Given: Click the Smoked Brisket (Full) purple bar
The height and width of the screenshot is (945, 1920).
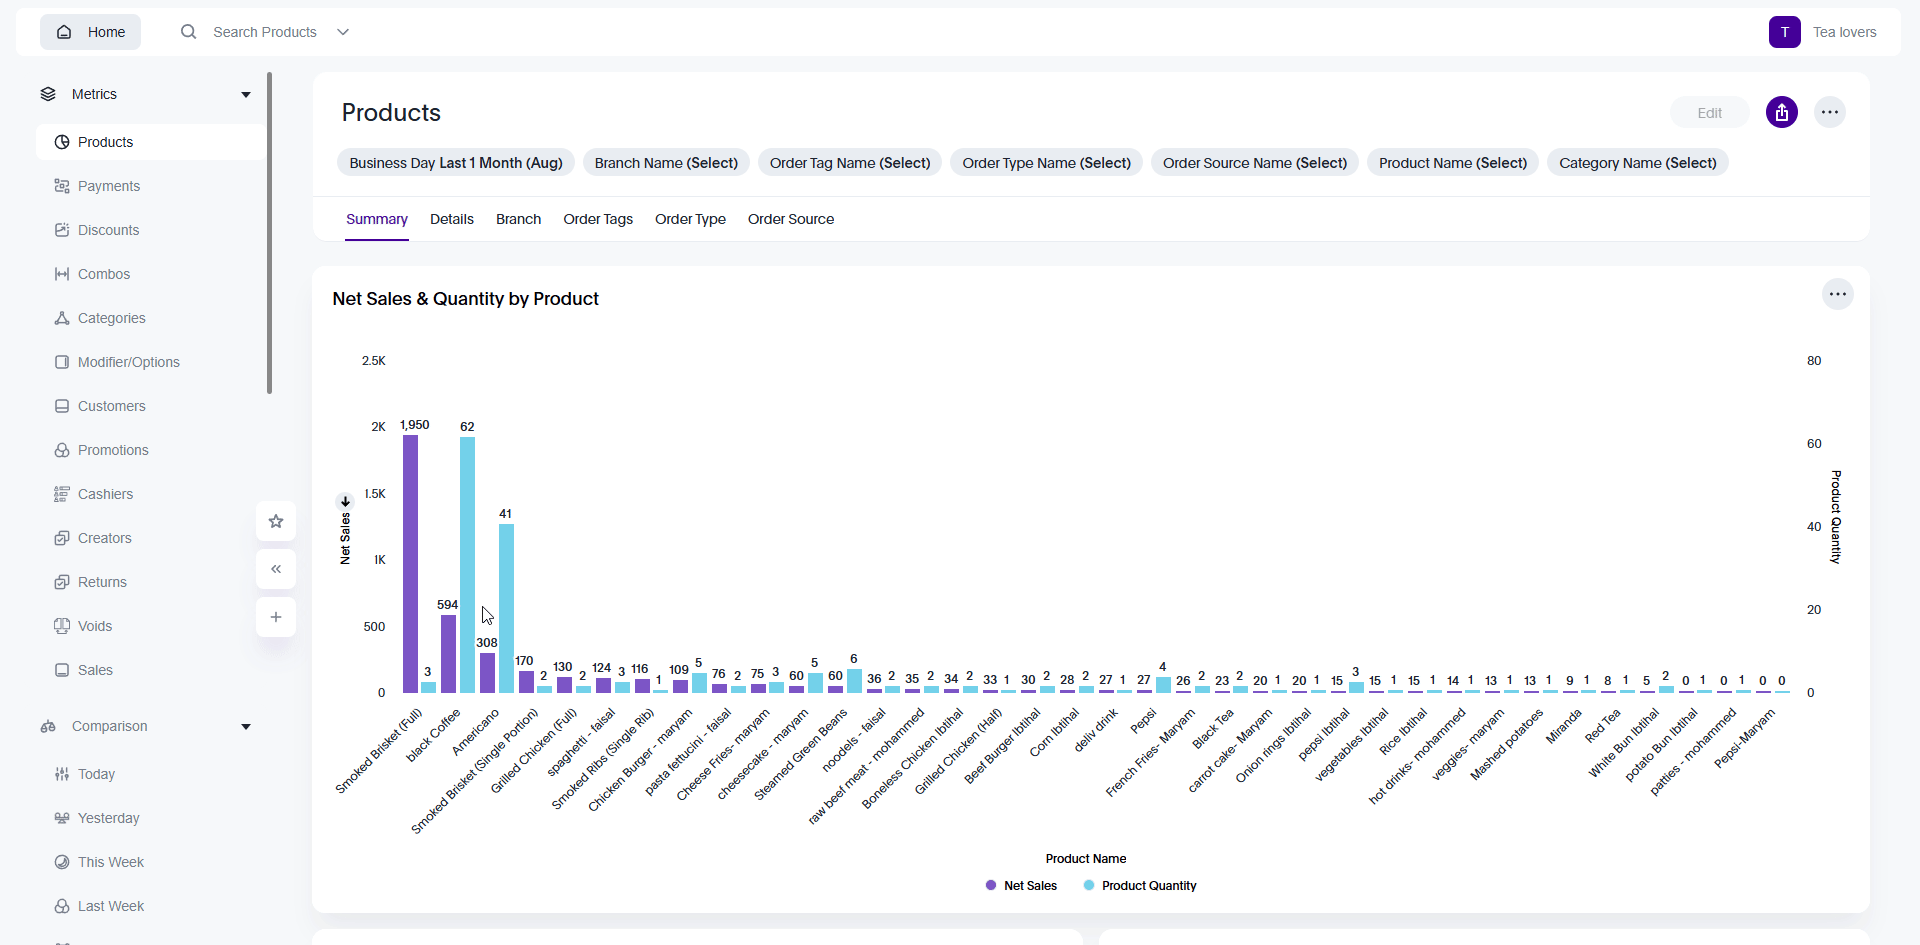Looking at the screenshot, I should pyautogui.click(x=410, y=564).
